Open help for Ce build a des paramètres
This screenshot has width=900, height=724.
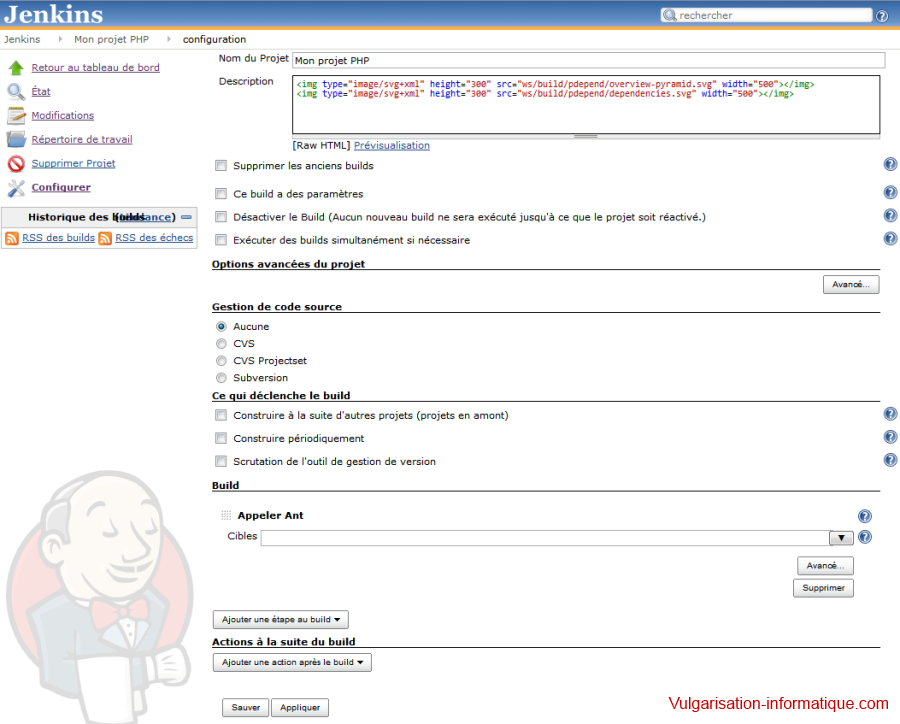(890, 192)
